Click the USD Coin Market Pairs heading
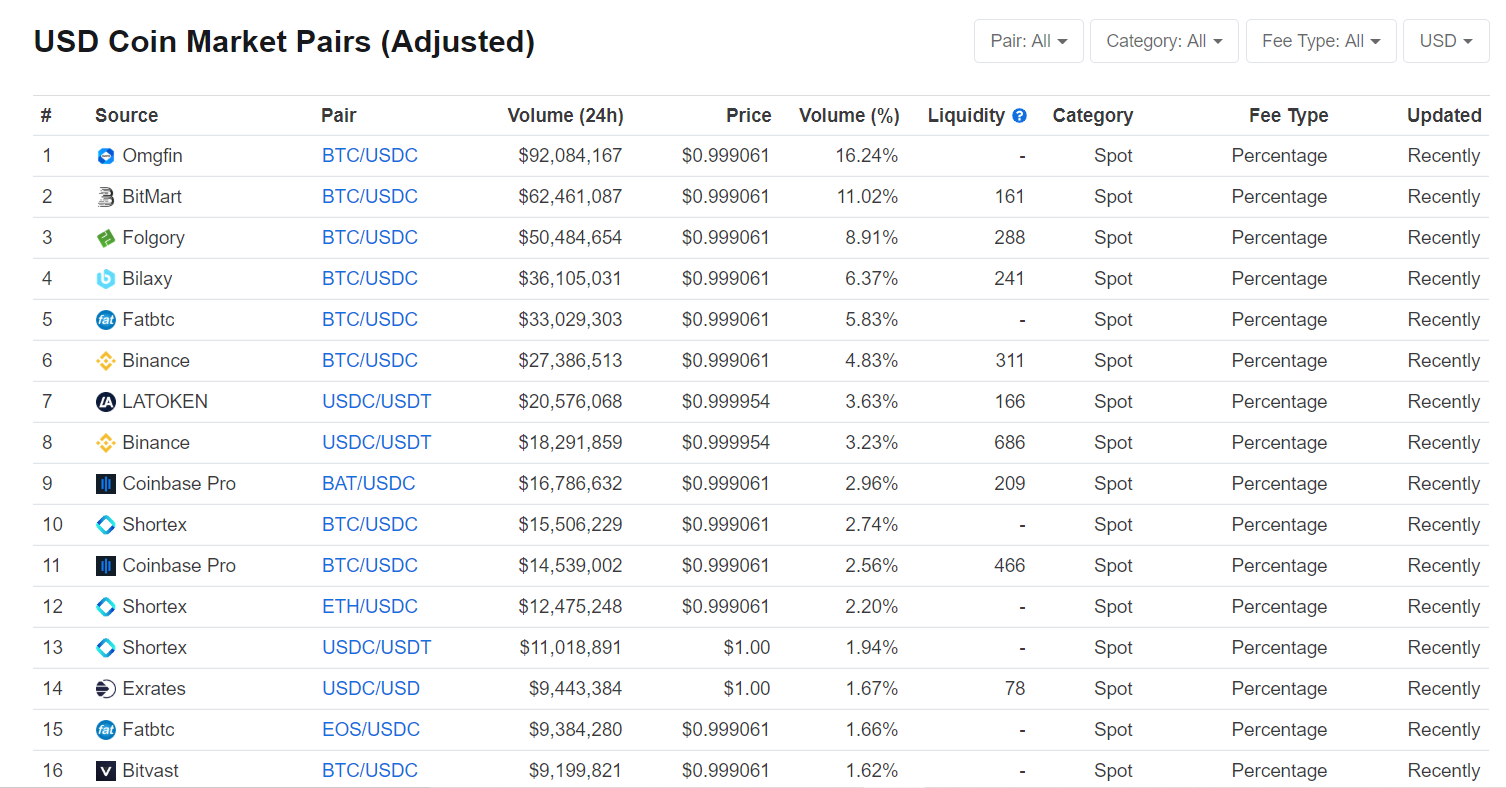1506x788 pixels. (x=284, y=42)
